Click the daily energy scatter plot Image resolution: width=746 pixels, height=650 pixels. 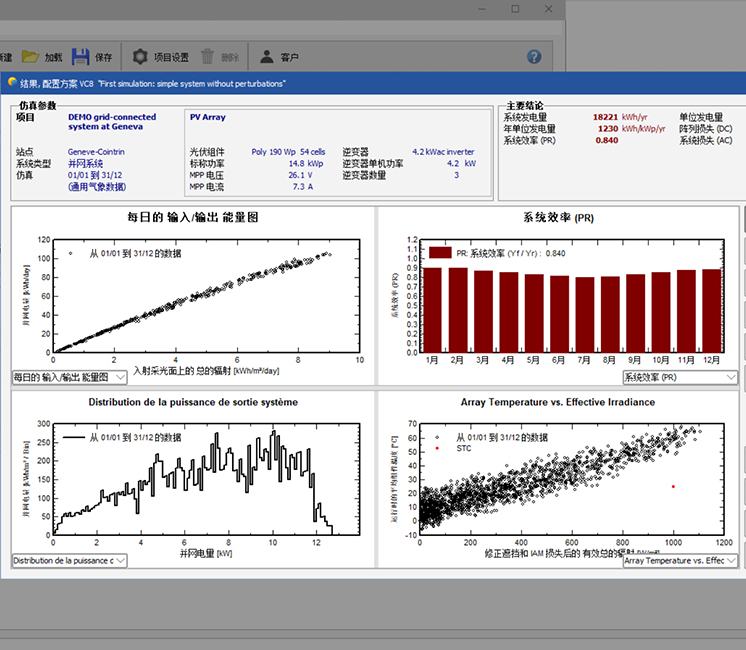click(x=206, y=295)
